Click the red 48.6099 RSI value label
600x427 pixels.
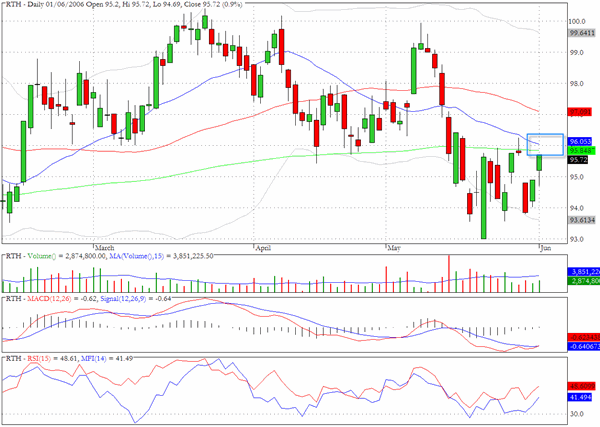pyautogui.click(x=582, y=386)
